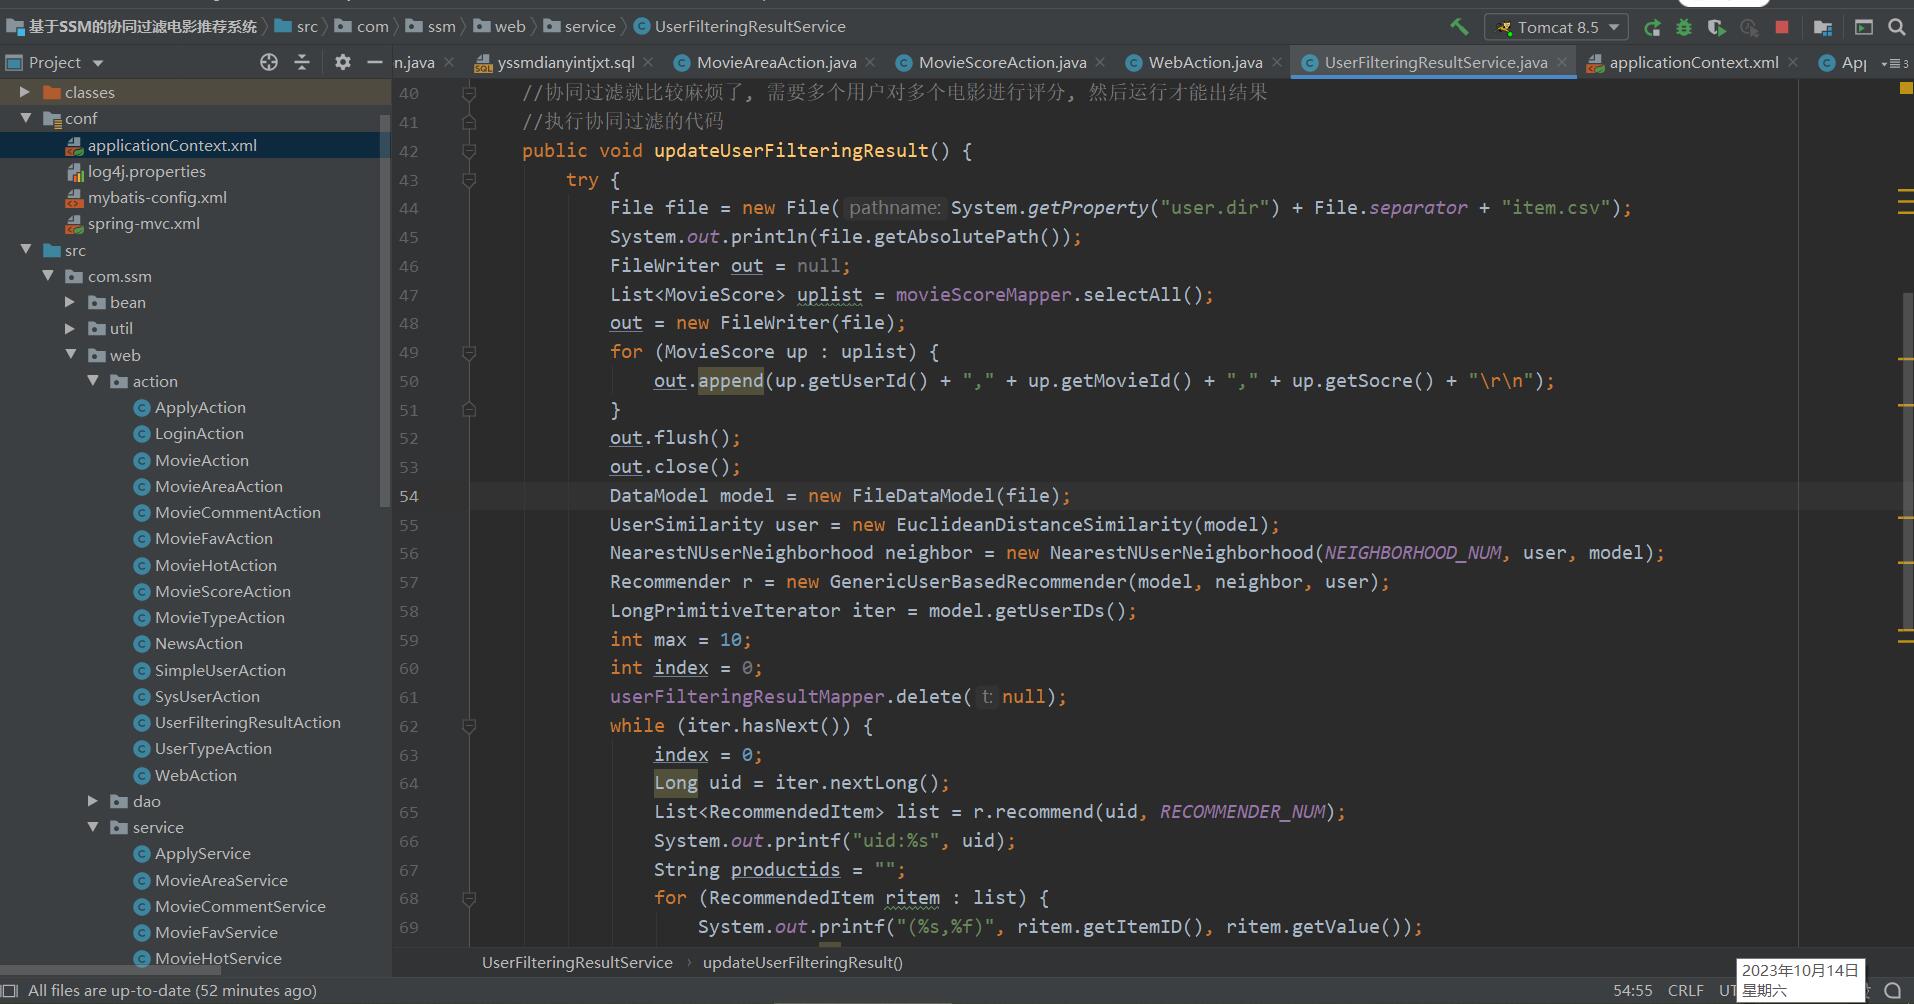Image resolution: width=1914 pixels, height=1004 pixels.
Task: Collapse the service package in the tree
Action: click(93, 827)
